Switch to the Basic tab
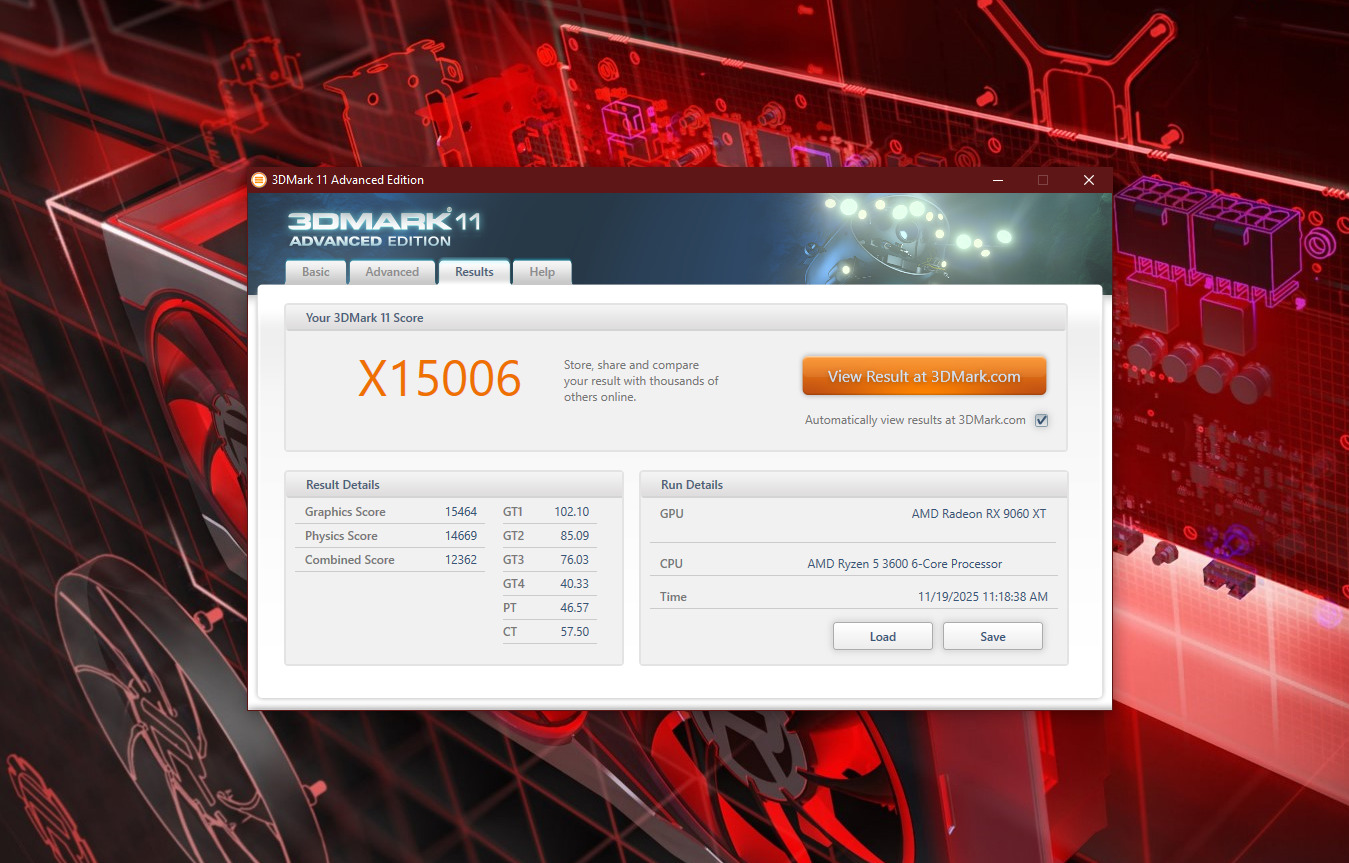 coord(316,272)
